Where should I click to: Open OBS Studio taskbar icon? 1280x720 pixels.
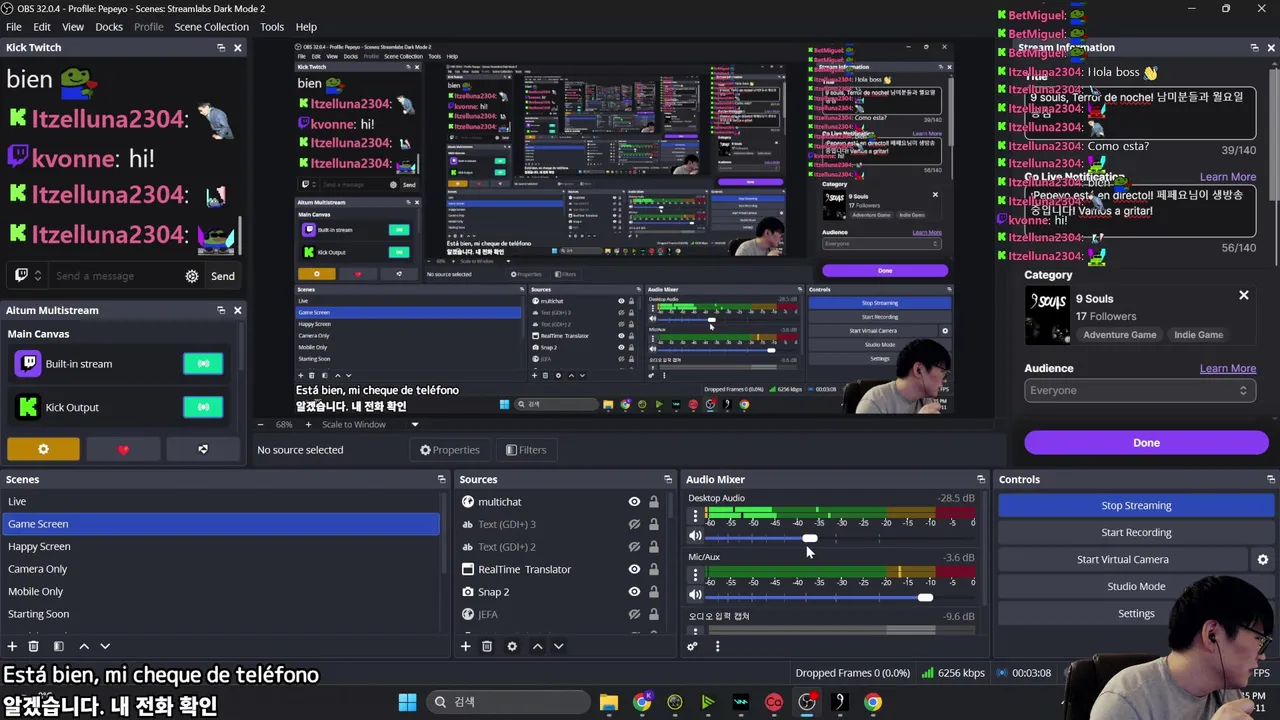point(807,702)
